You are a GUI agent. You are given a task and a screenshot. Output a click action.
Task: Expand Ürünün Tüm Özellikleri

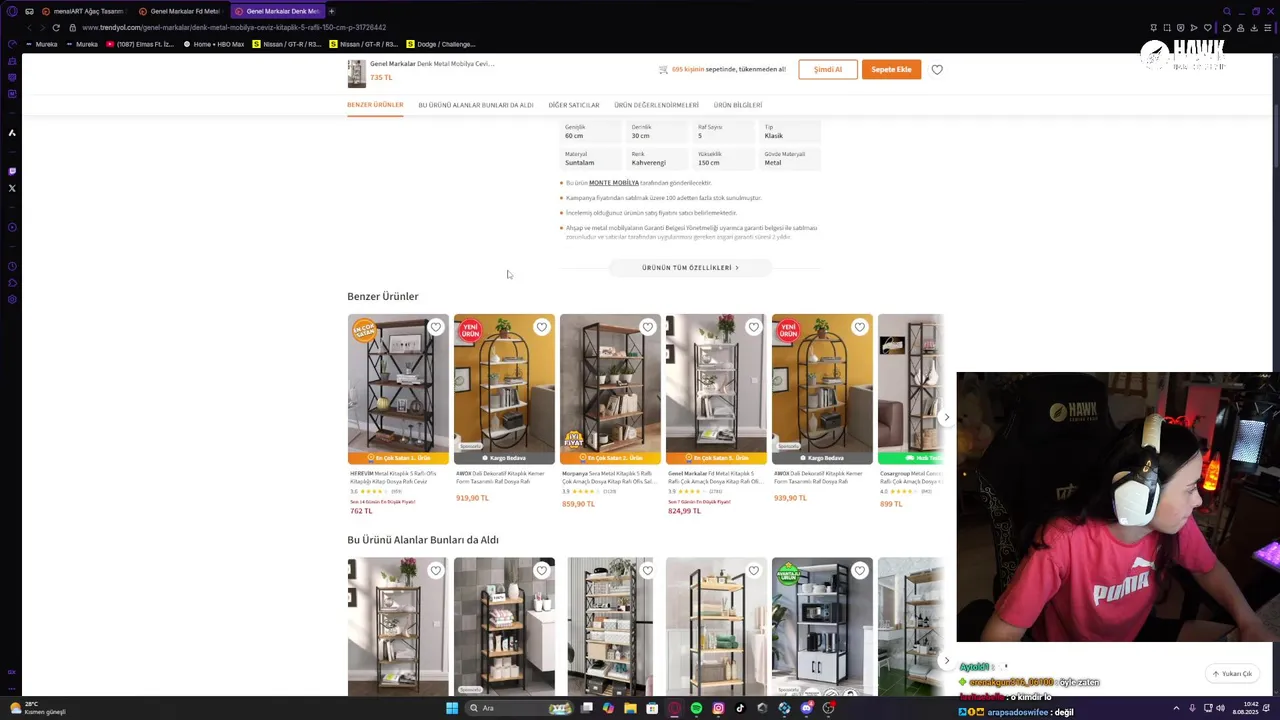pyautogui.click(x=690, y=268)
